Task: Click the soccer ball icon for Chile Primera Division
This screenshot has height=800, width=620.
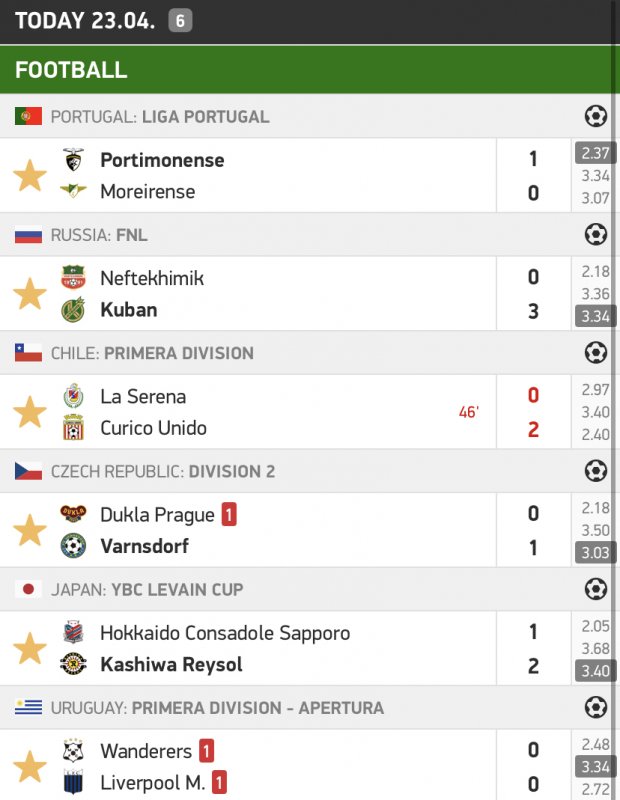Action: [x=596, y=353]
